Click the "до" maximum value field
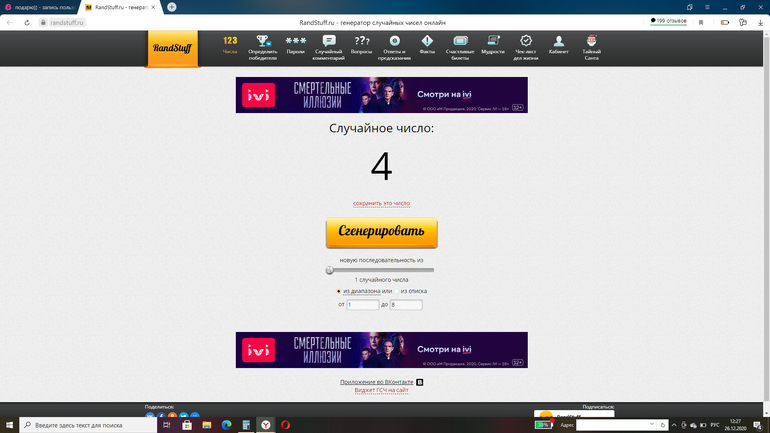This screenshot has height=433, width=770. (x=406, y=305)
